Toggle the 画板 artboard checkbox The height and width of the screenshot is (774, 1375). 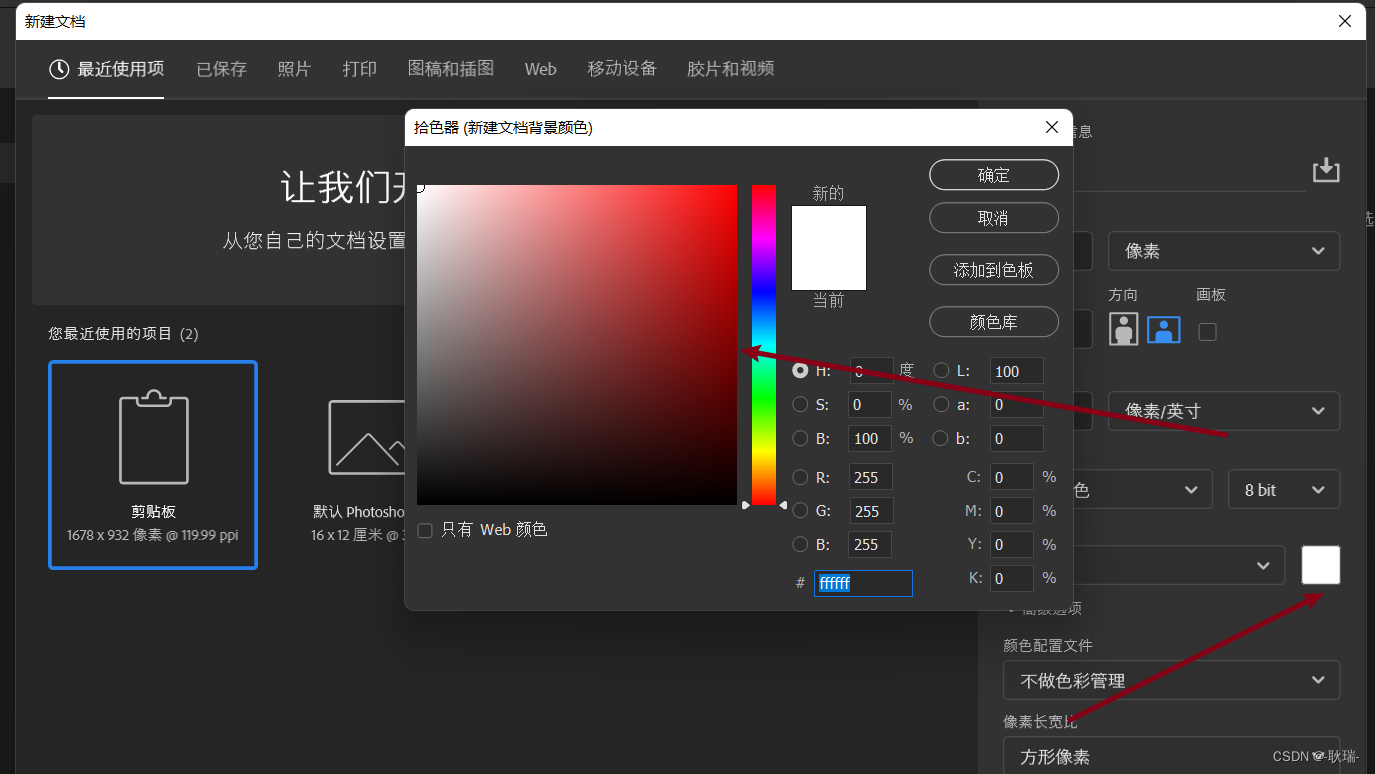coord(1208,331)
